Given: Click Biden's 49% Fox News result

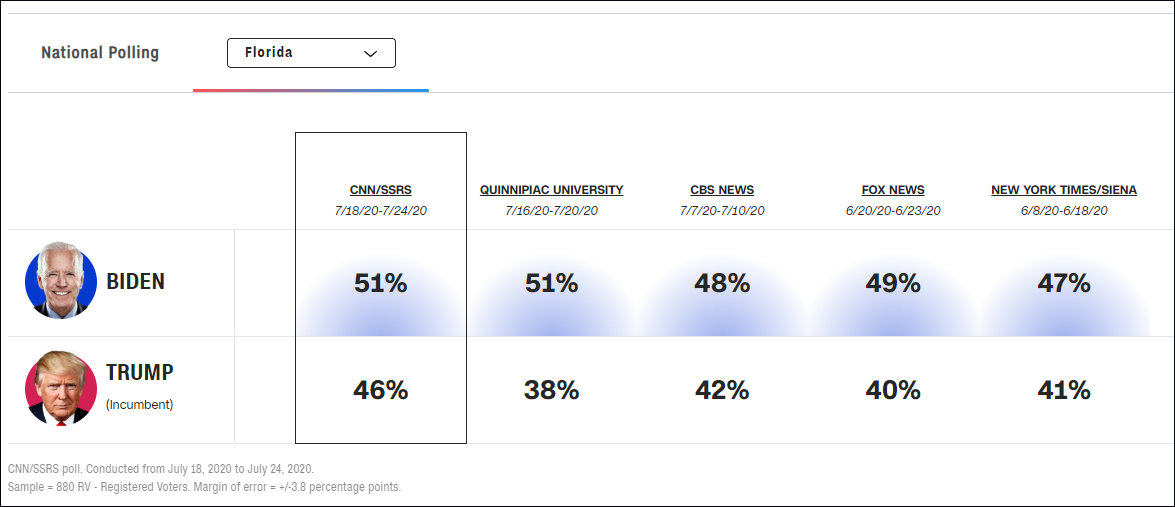Looking at the screenshot, I should (893, 284).
